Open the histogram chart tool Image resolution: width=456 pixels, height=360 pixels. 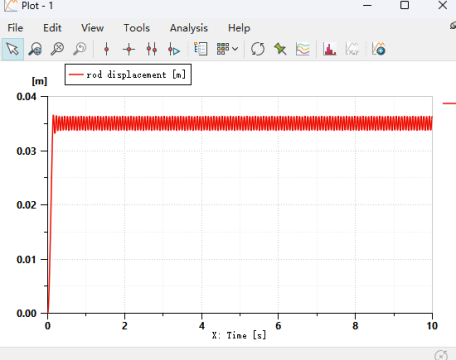(x=329, y=49)
